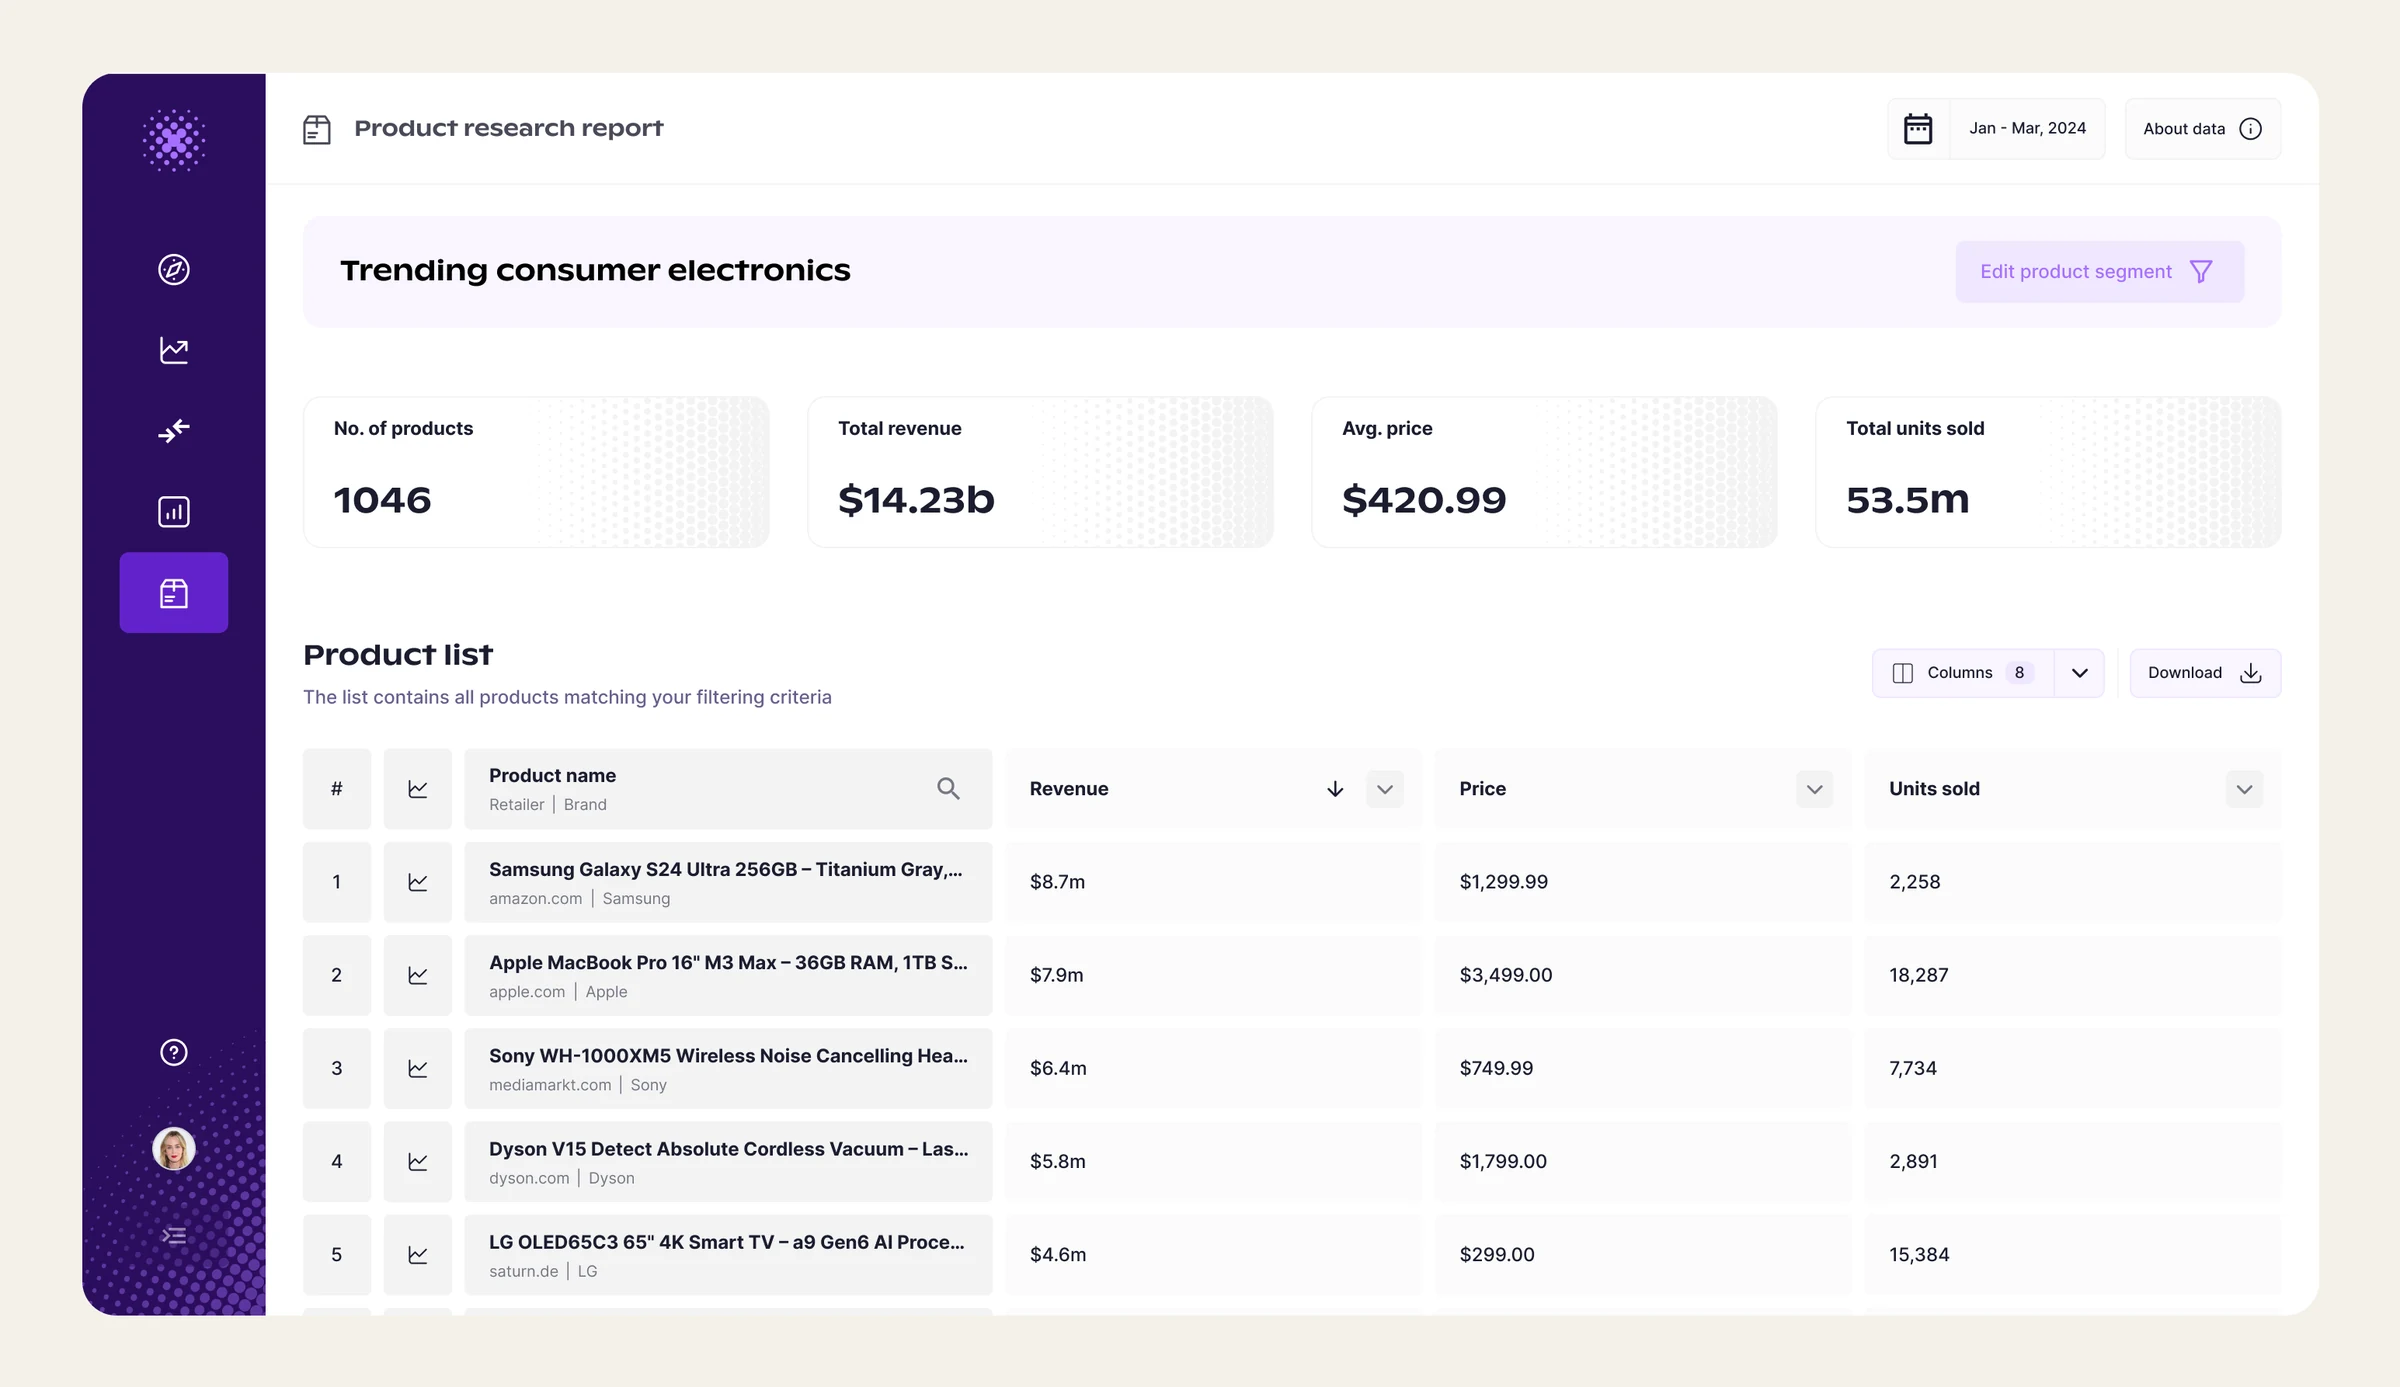
Task: Click the user profile avatar
Action: (x=174, y=1148)
